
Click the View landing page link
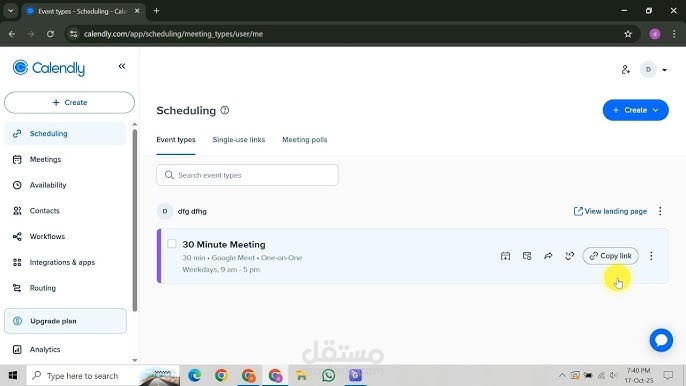[x=610, y=211]
